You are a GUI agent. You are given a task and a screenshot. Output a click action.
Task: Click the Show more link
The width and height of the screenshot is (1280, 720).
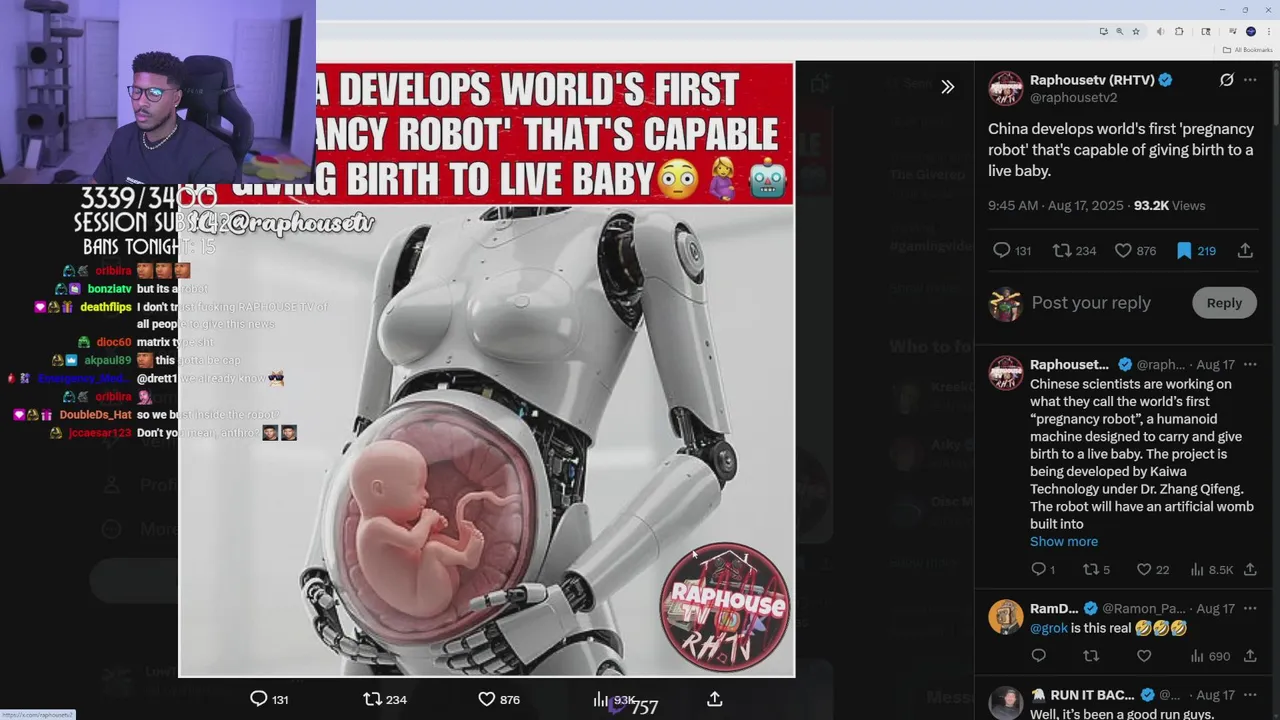(x=1064, y=541)
